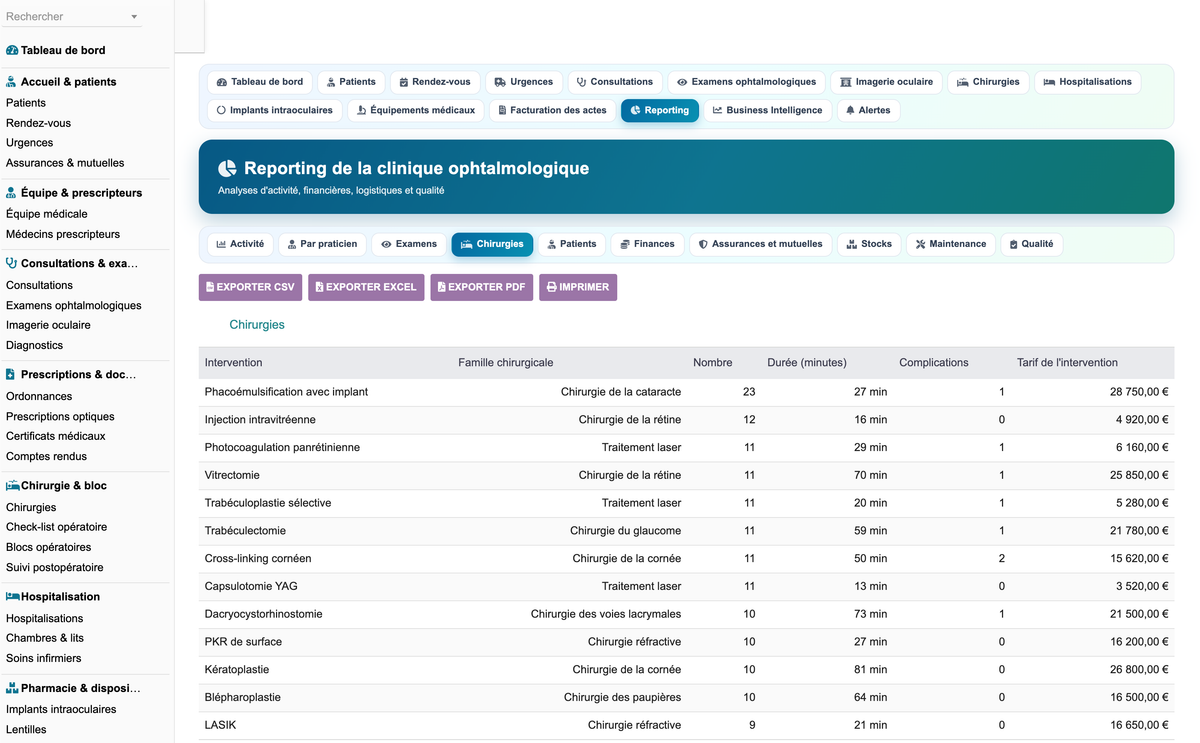The image size is (1200, 743).
Task: Click the printer icon on Imprimer button
Action: click(x=551, y=287)
